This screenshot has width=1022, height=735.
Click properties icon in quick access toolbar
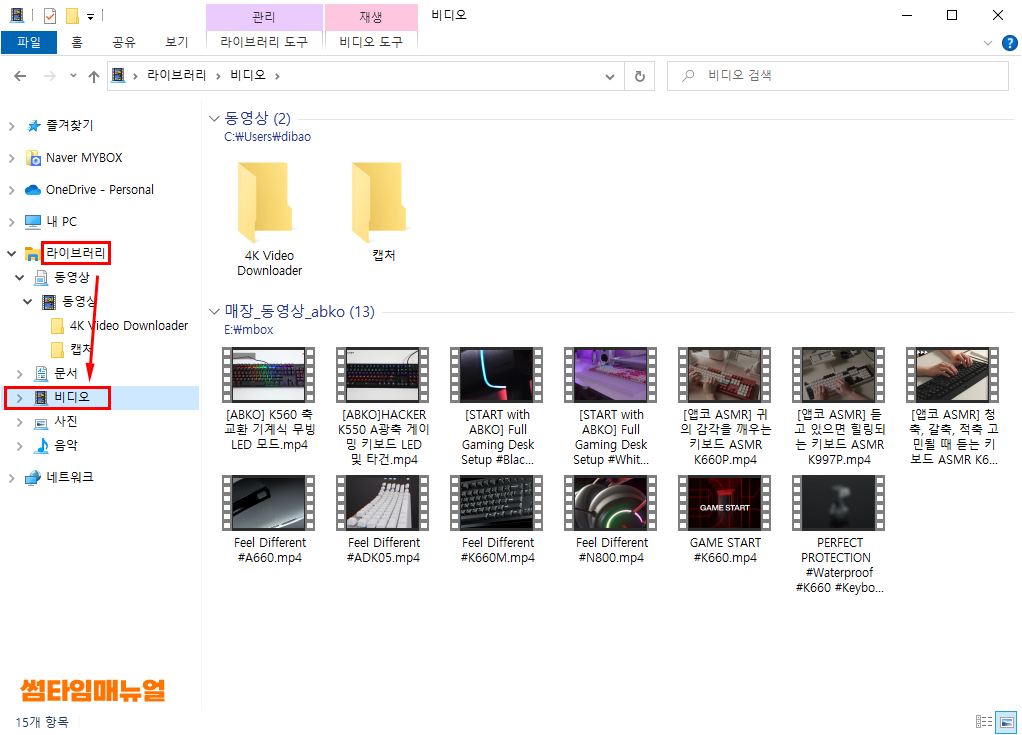coord(50,16)
